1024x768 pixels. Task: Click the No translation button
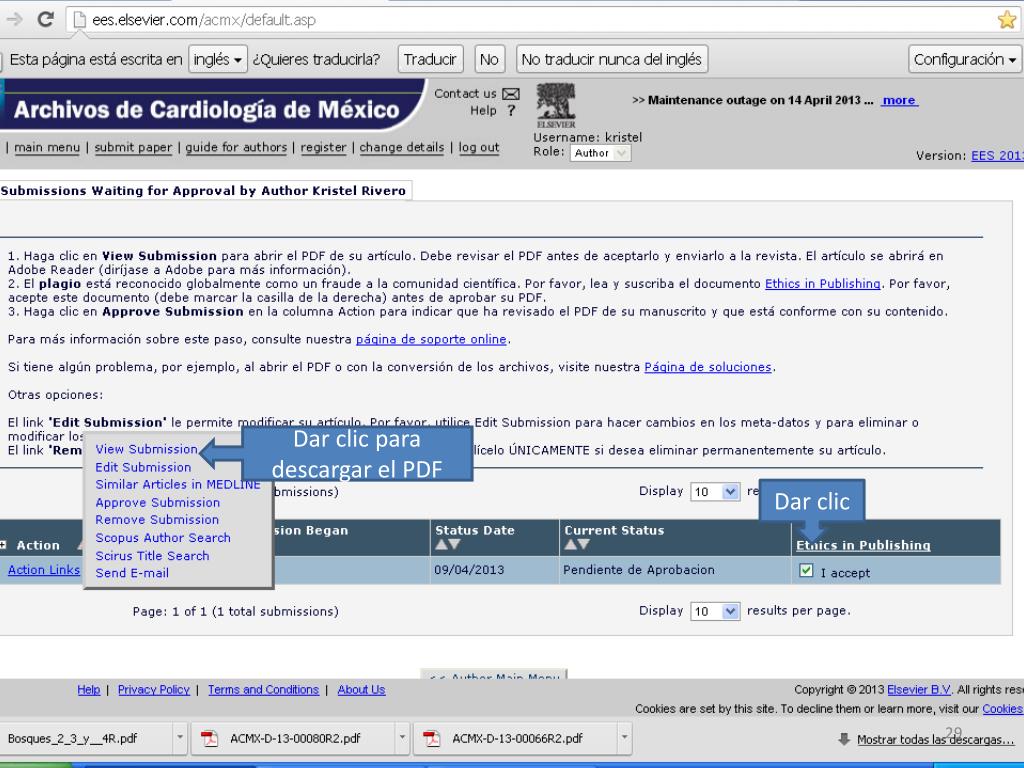point(489,59)
